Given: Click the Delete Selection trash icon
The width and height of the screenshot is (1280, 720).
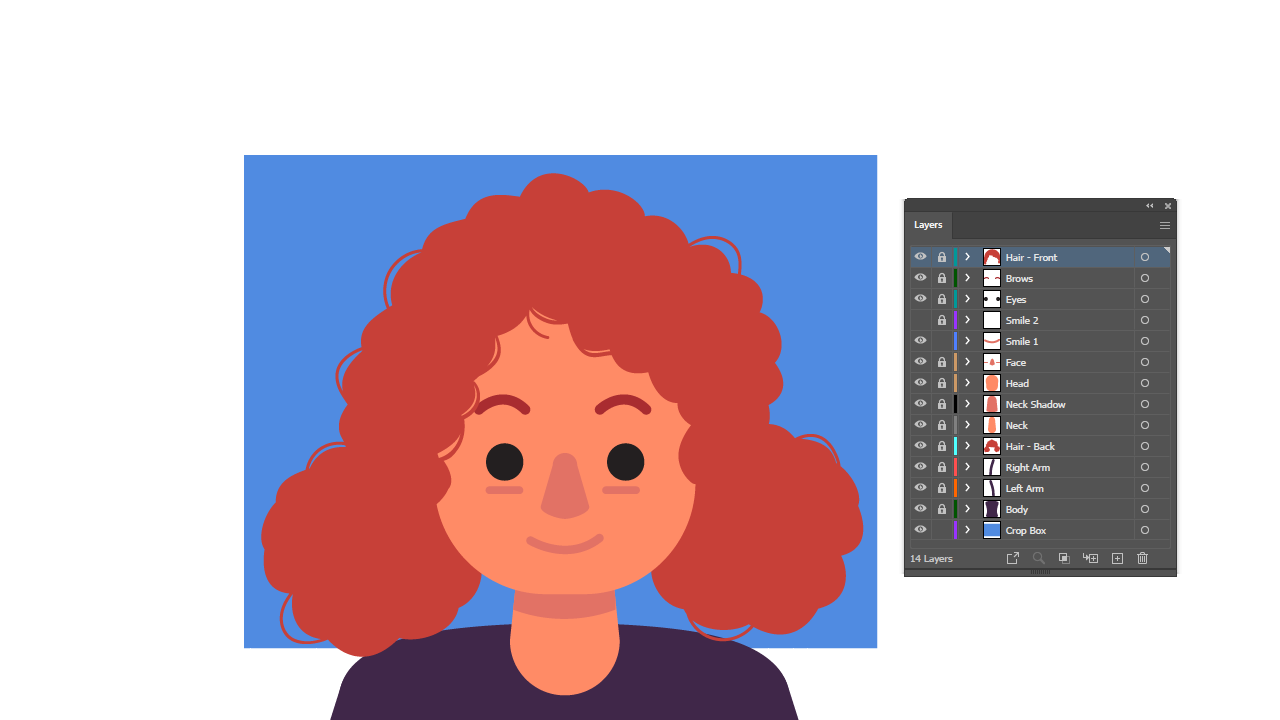Looking at the screenshot, I should [x=1142, y=558].
